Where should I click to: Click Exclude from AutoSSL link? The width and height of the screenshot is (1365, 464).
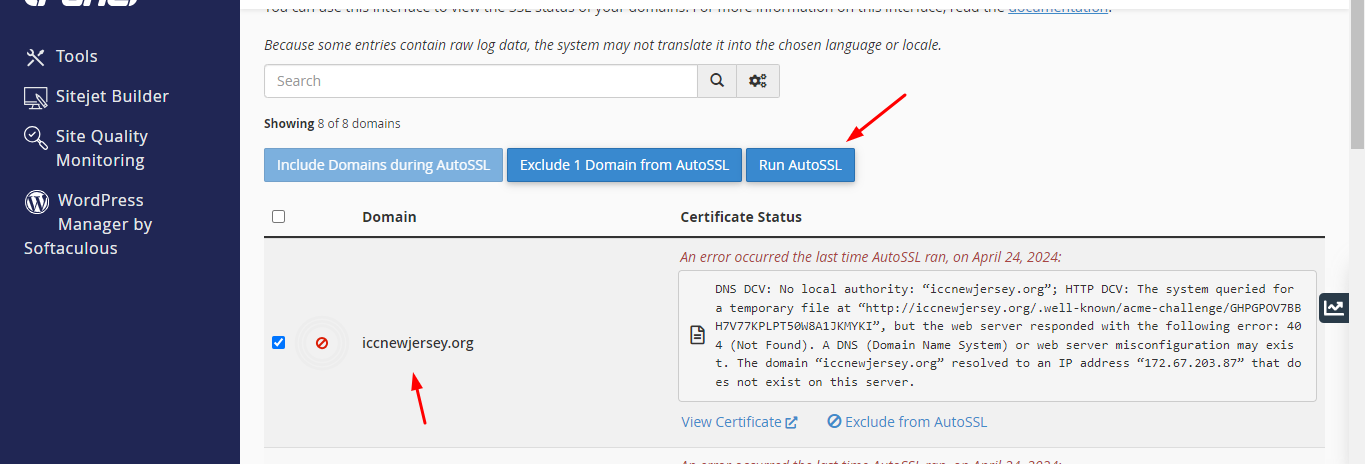tap(907, 422)
